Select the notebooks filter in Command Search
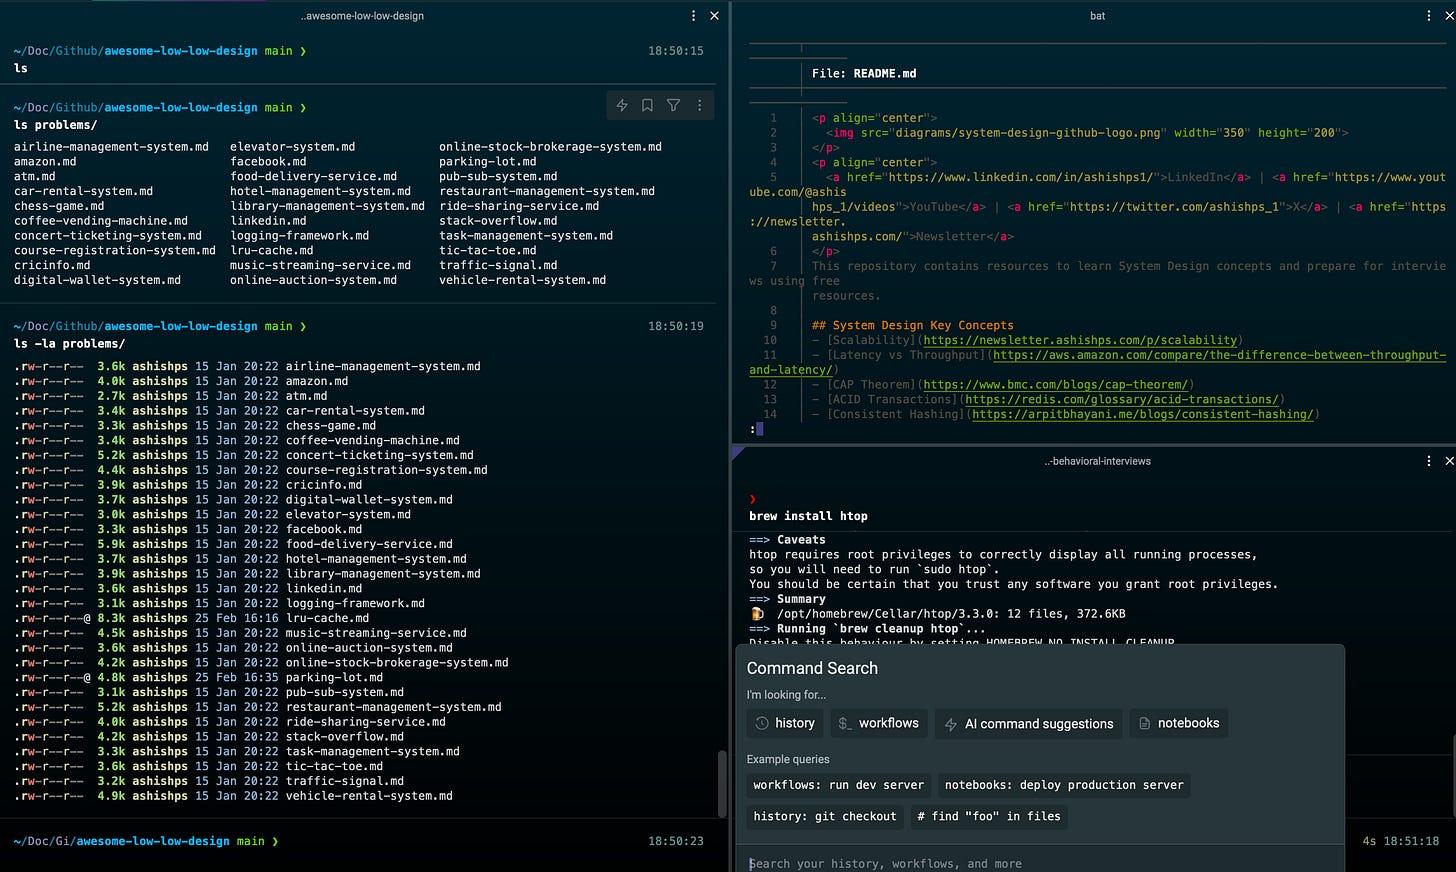This screenshot has width=1456, height=872. (1178, 723)
